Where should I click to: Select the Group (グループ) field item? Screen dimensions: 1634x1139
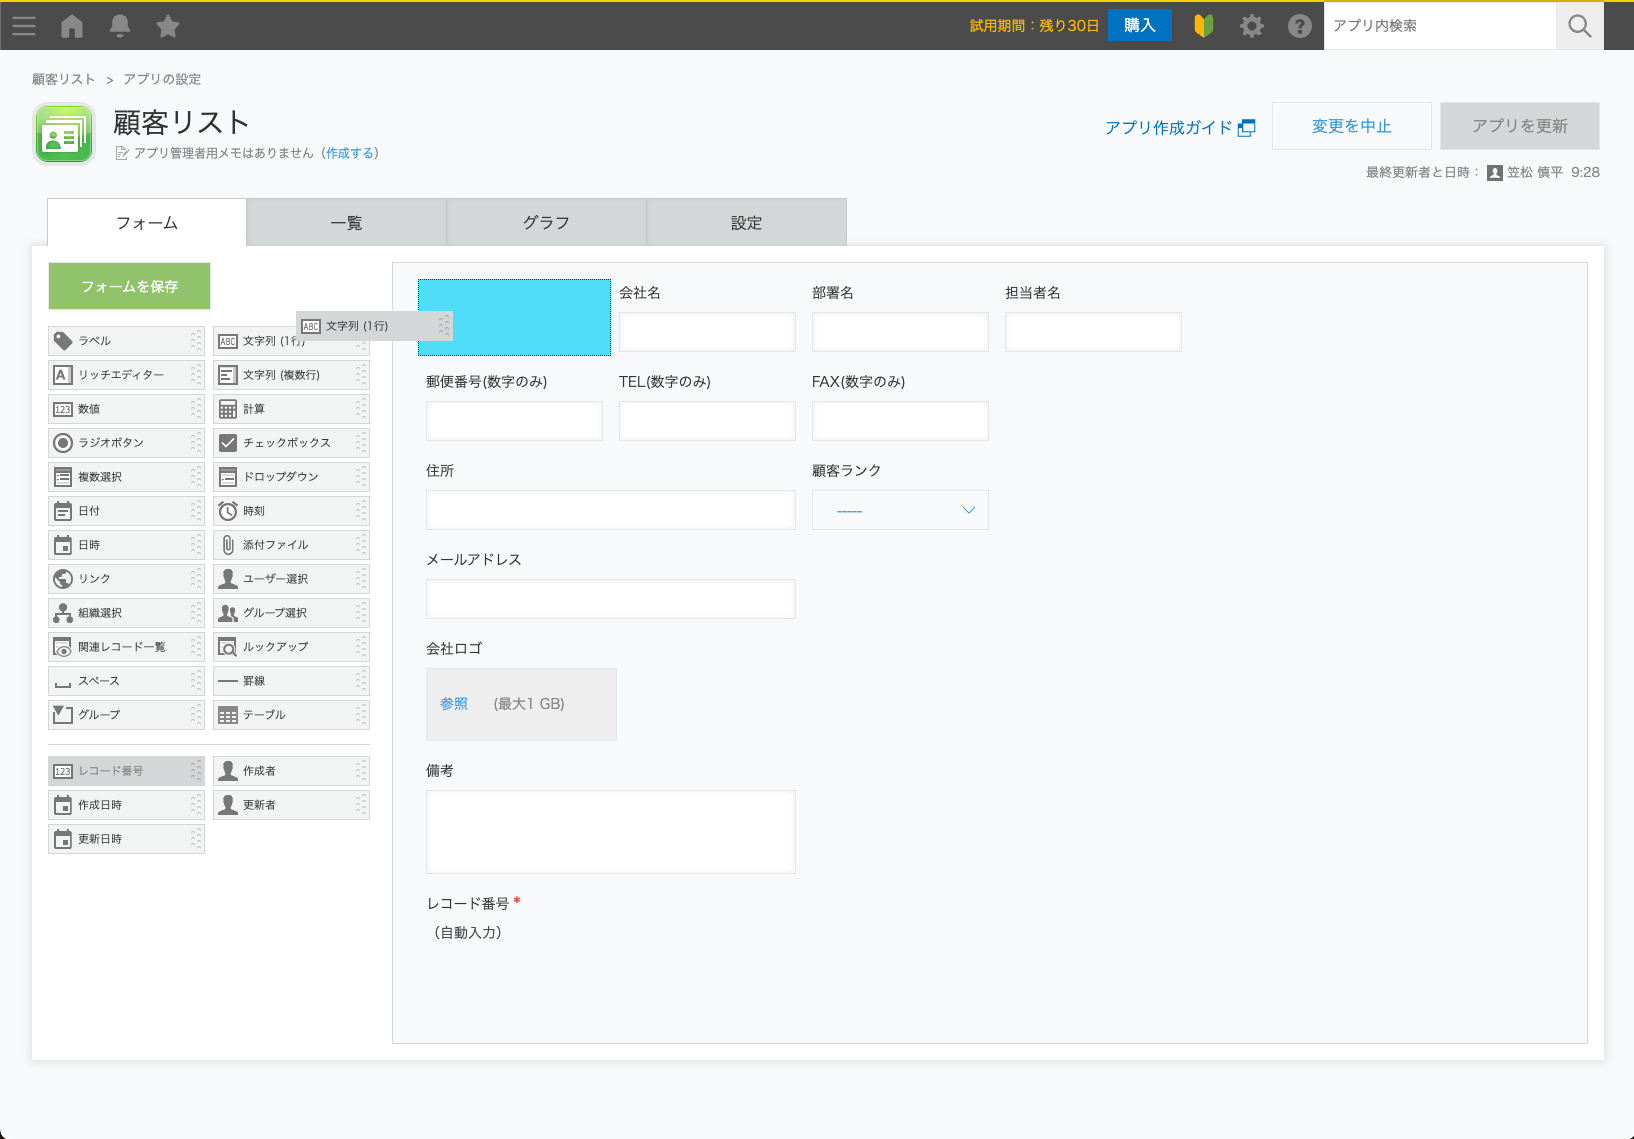tap(125, 715)
